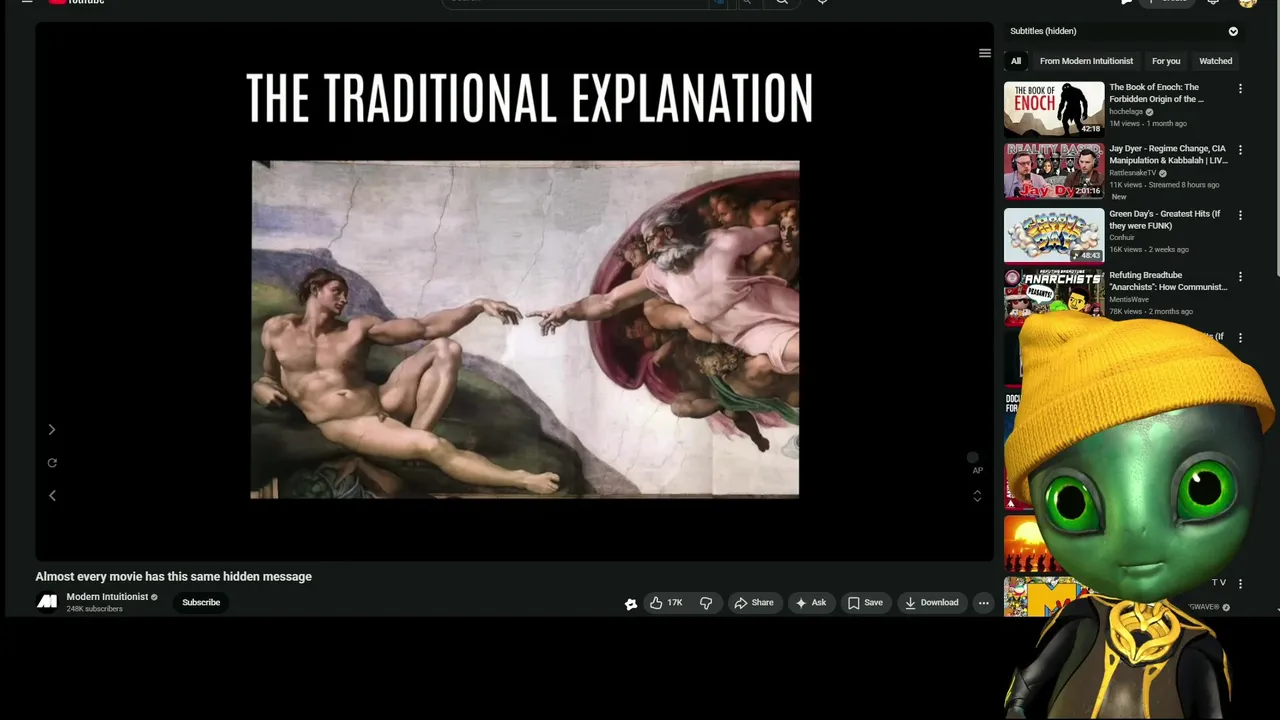Open the hamburger guide menu
This screenshot has width=1280, height=720.
27,2
